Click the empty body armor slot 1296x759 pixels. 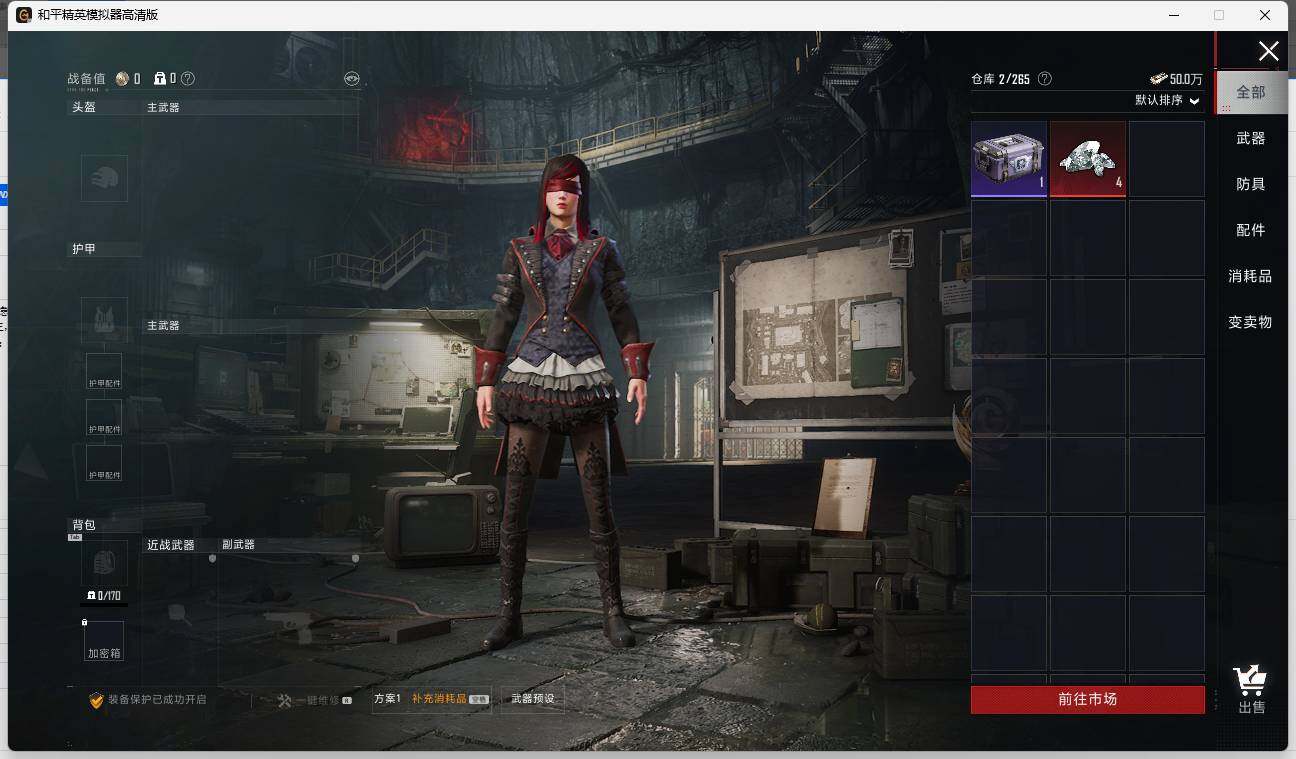tap(104, 320)
